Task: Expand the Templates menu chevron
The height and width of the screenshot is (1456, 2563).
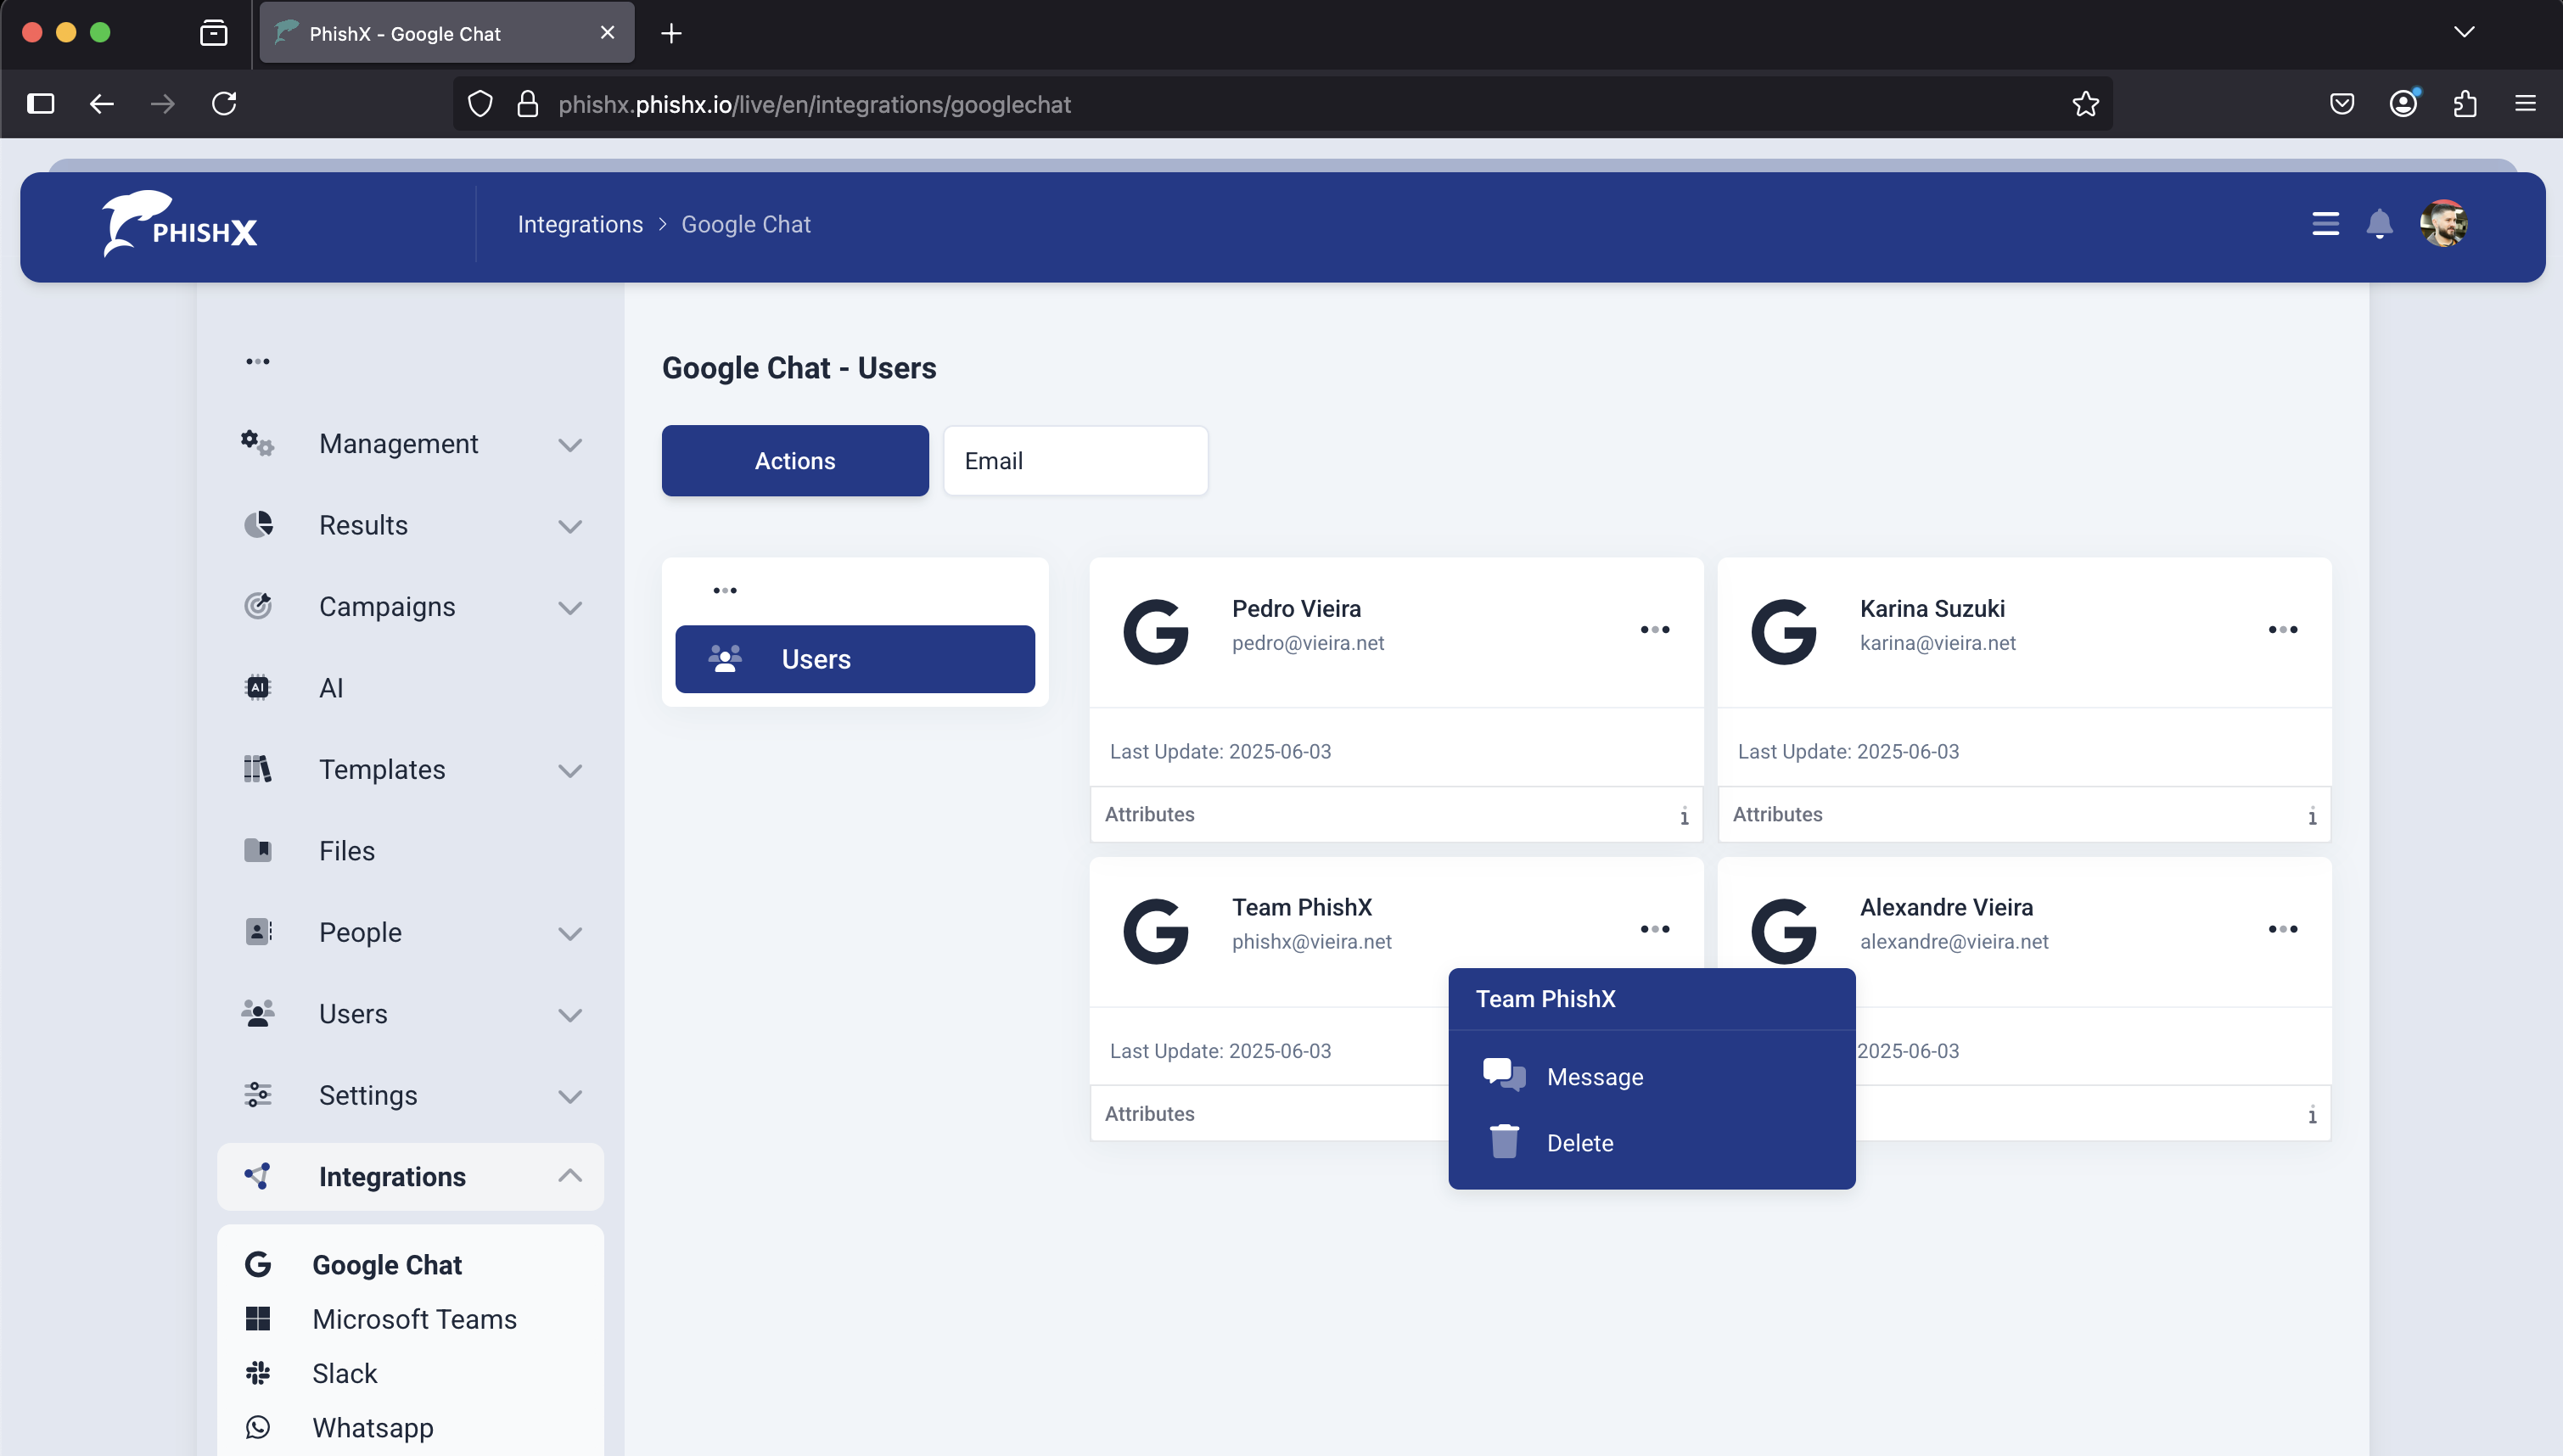Action: coord(570,771)
